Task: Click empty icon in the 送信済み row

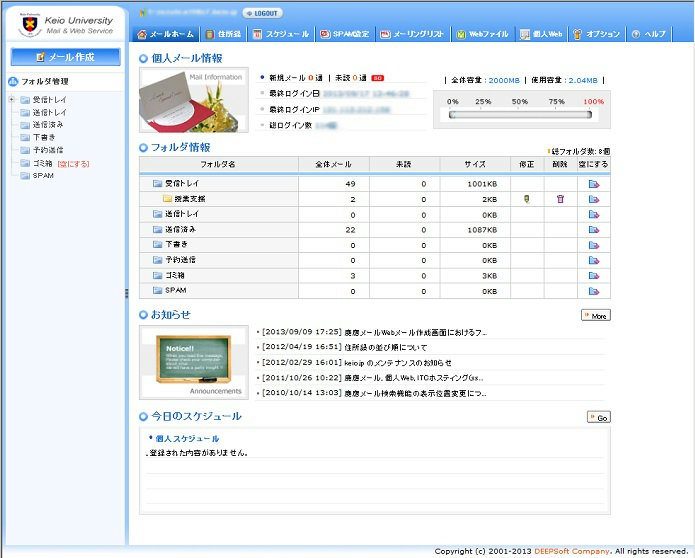Action: [594, 230]
